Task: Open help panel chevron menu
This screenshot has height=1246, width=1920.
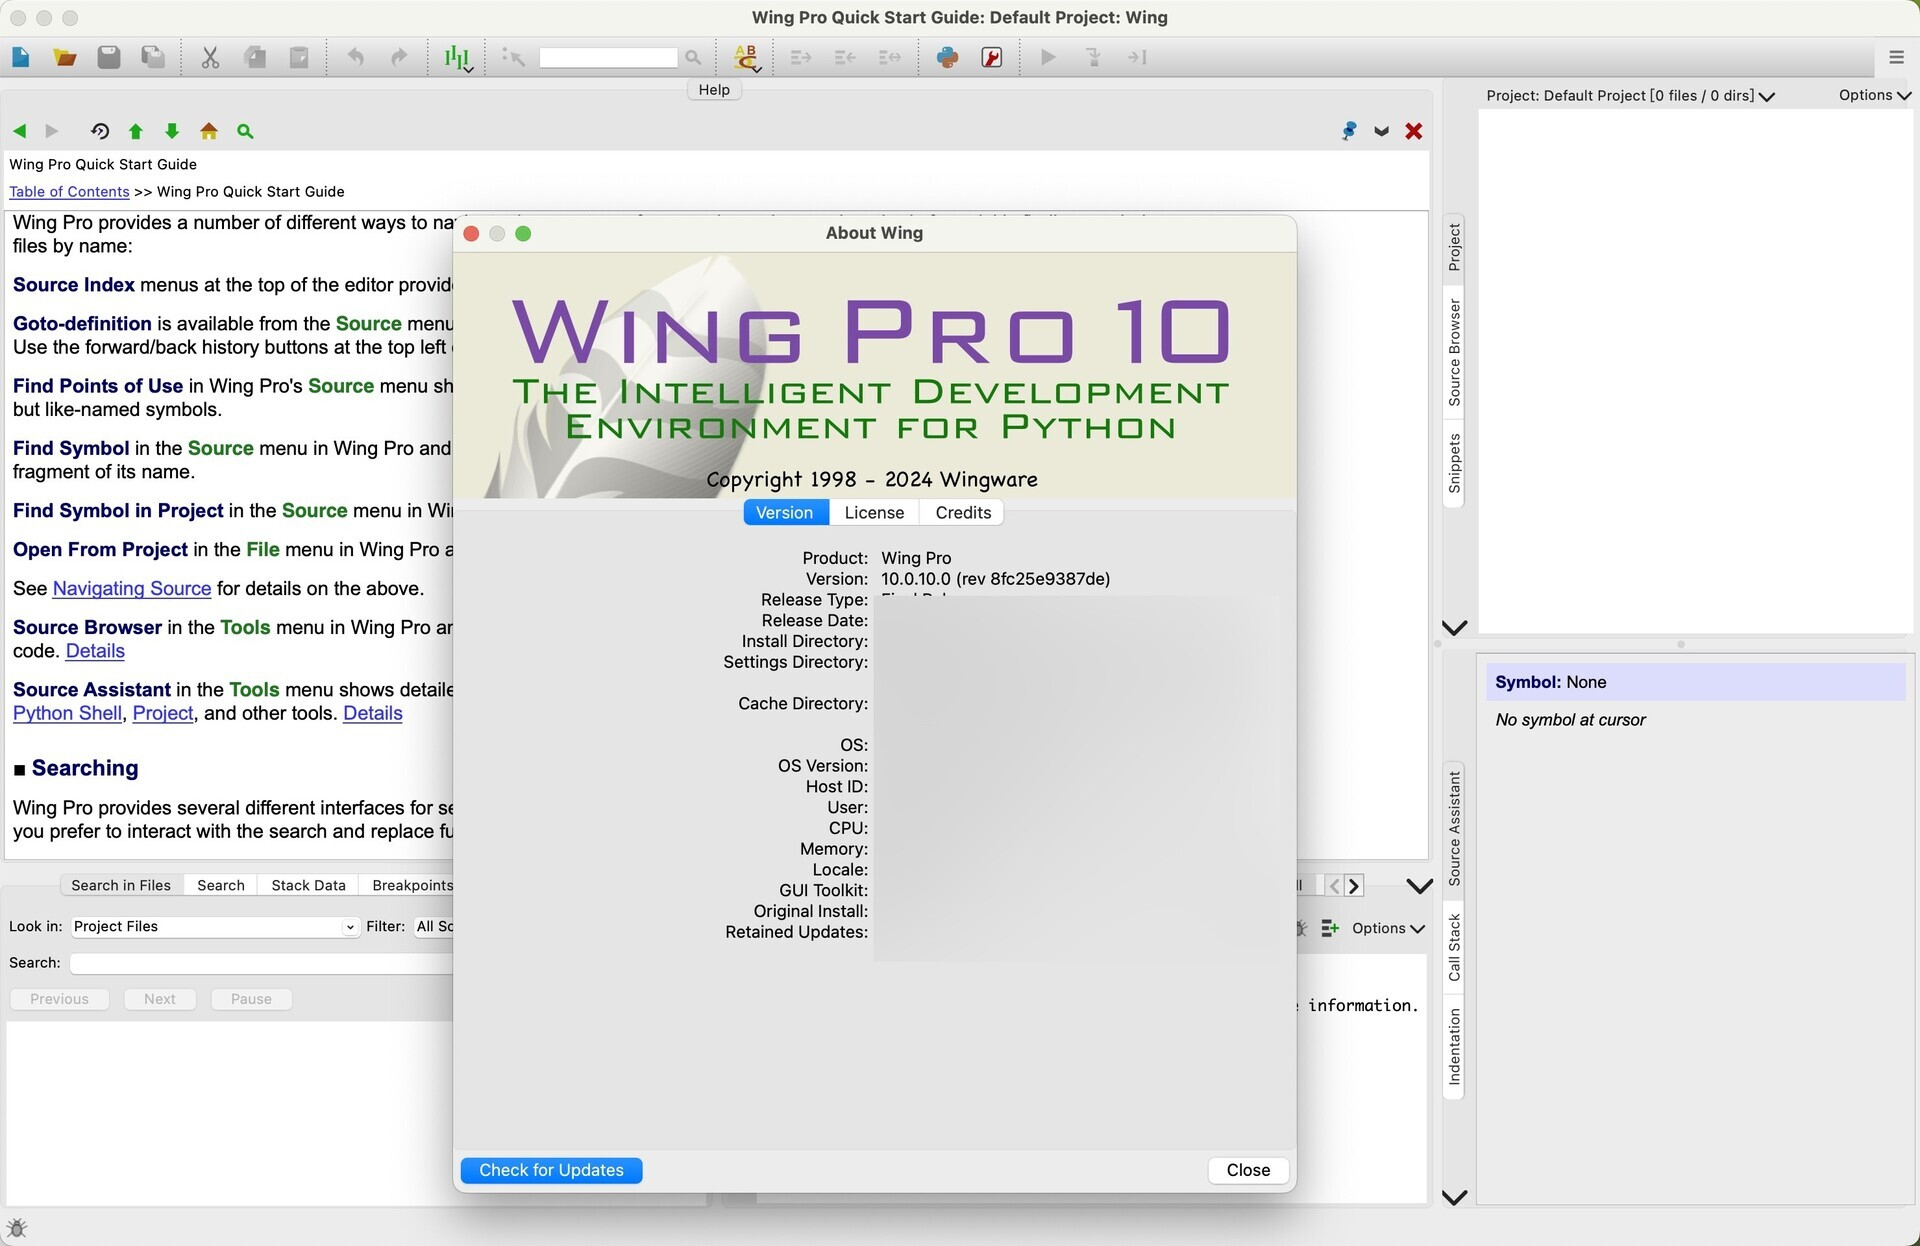Action: point(1381,131)
